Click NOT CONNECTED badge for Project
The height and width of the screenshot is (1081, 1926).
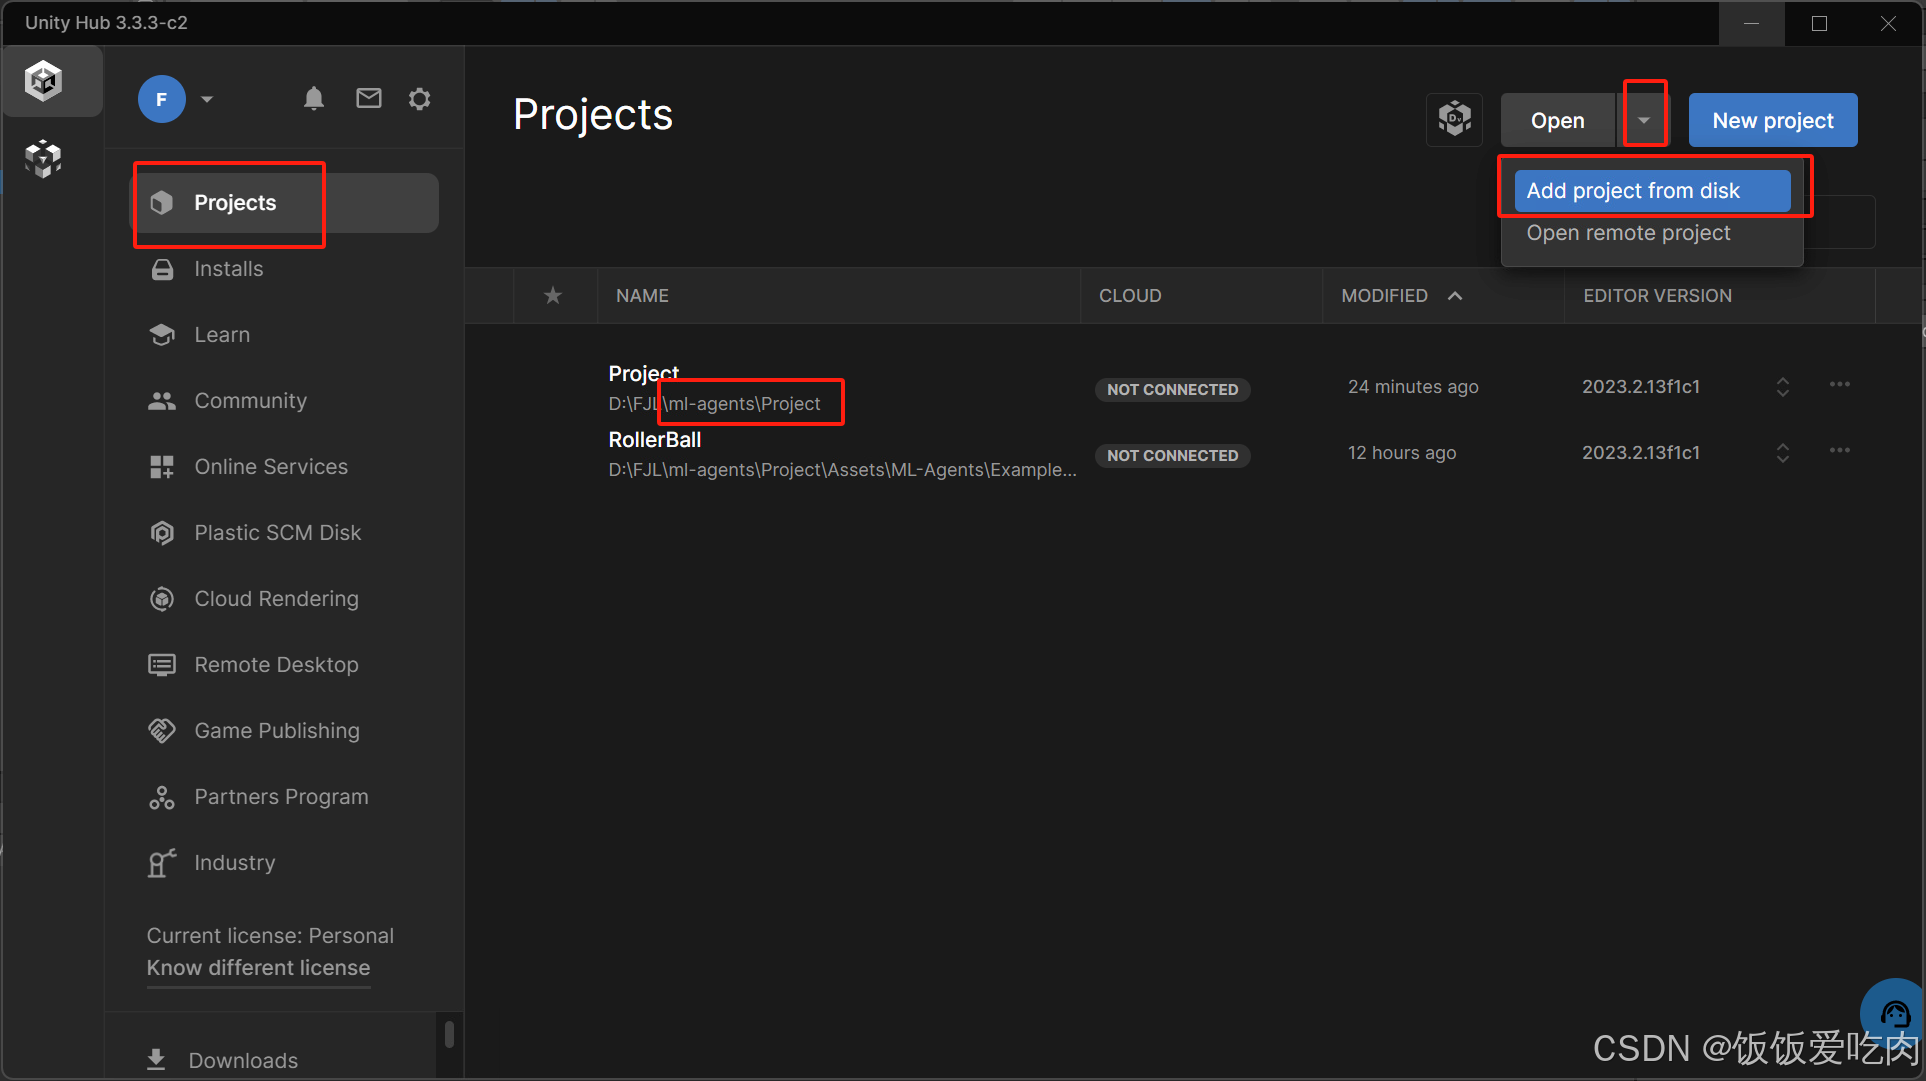(1172, 390)
